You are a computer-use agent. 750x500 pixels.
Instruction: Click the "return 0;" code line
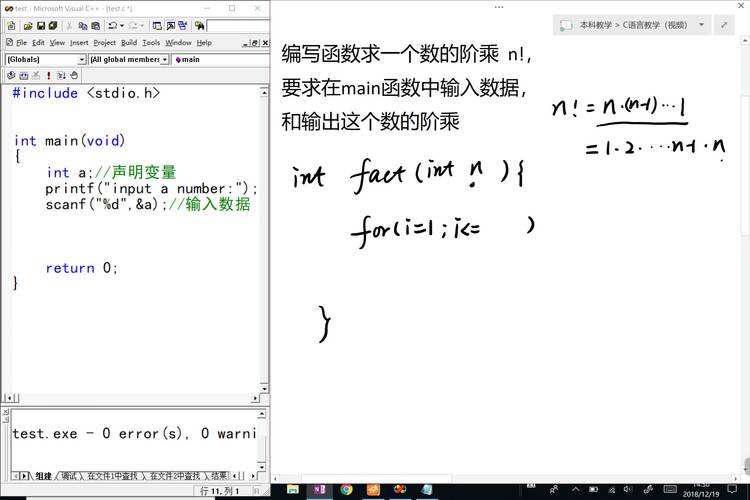81,268
